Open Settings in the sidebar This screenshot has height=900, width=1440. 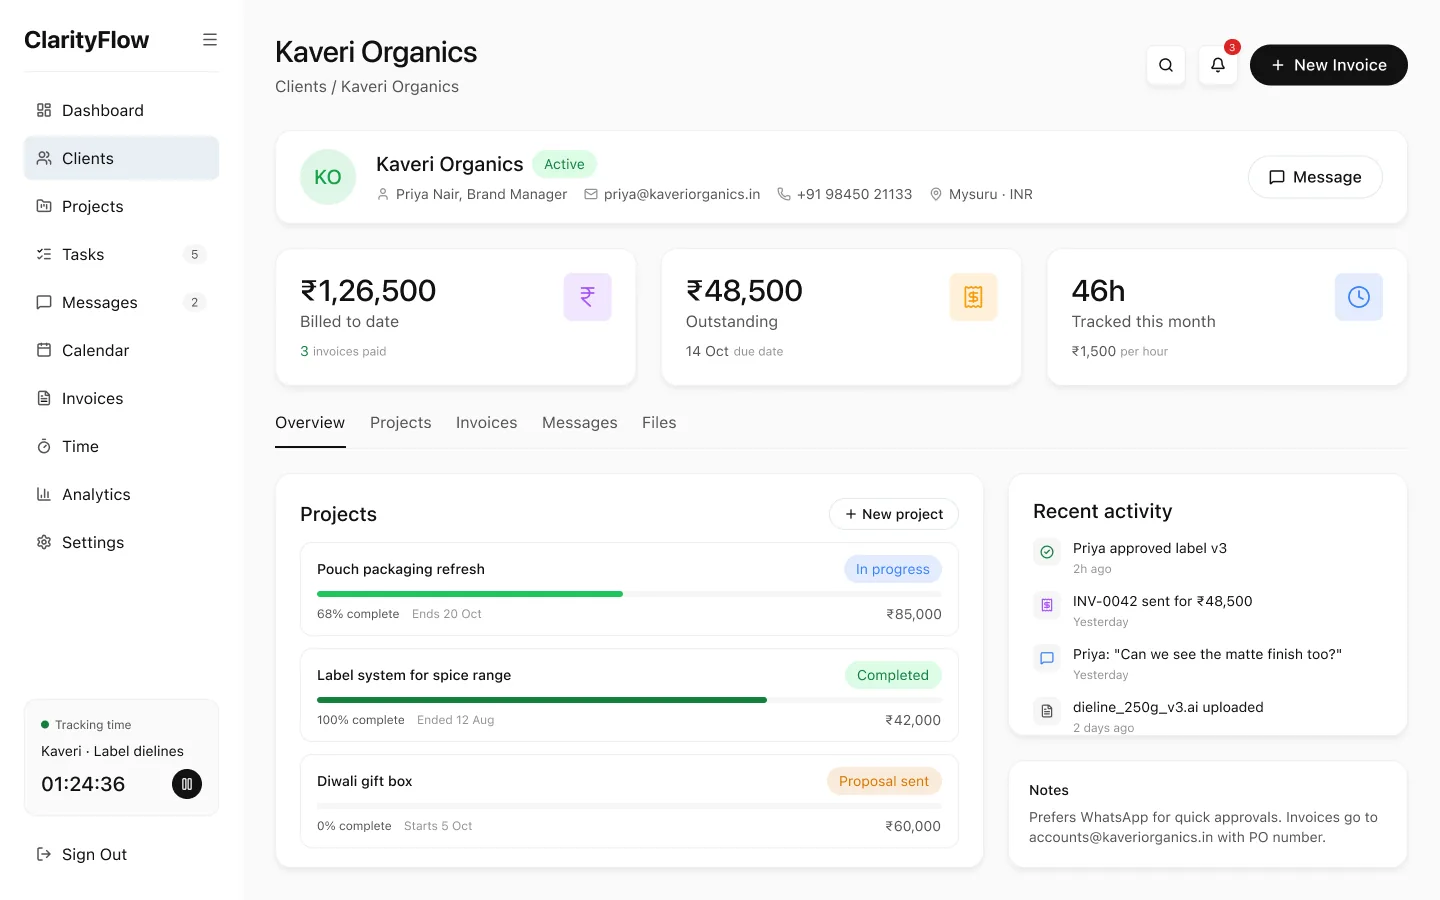121,542
